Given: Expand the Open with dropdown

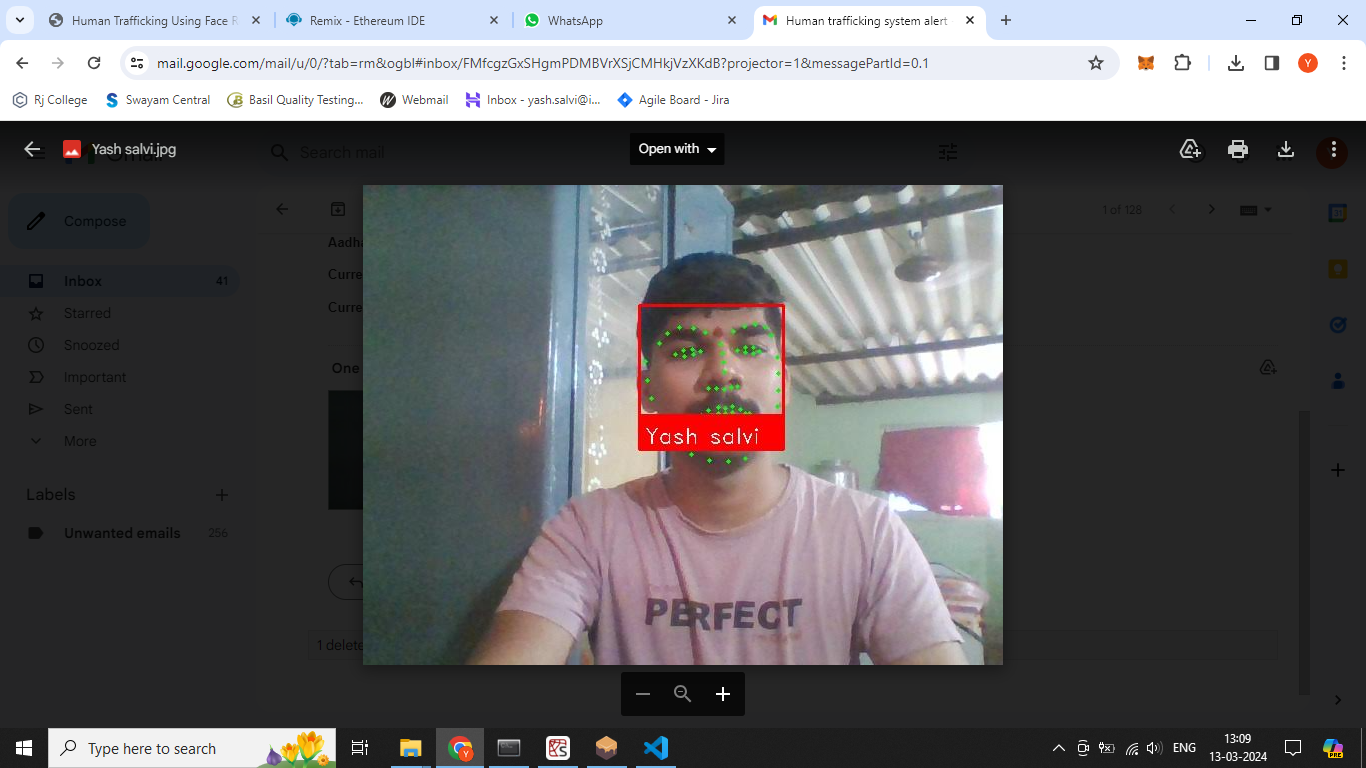Looking at the screenshot, I should coord(677,149).
